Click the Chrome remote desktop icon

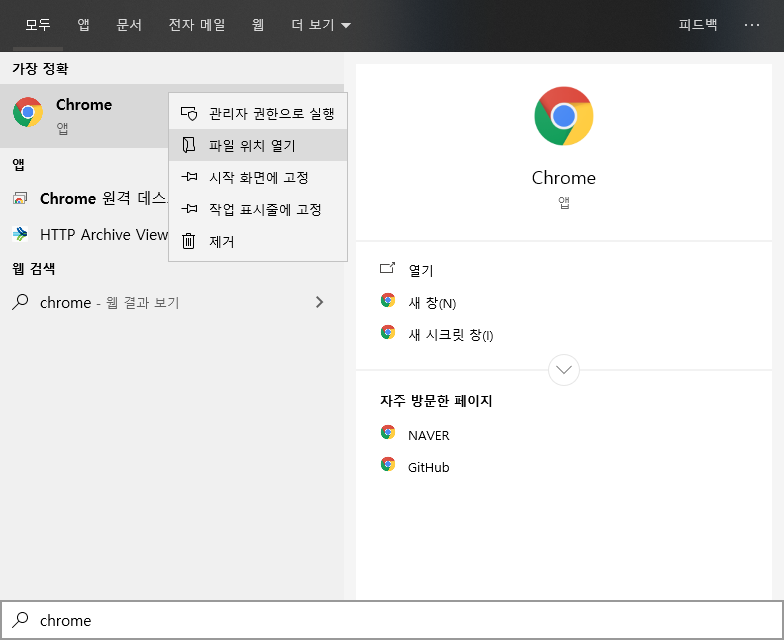click(x=20, y=198)
